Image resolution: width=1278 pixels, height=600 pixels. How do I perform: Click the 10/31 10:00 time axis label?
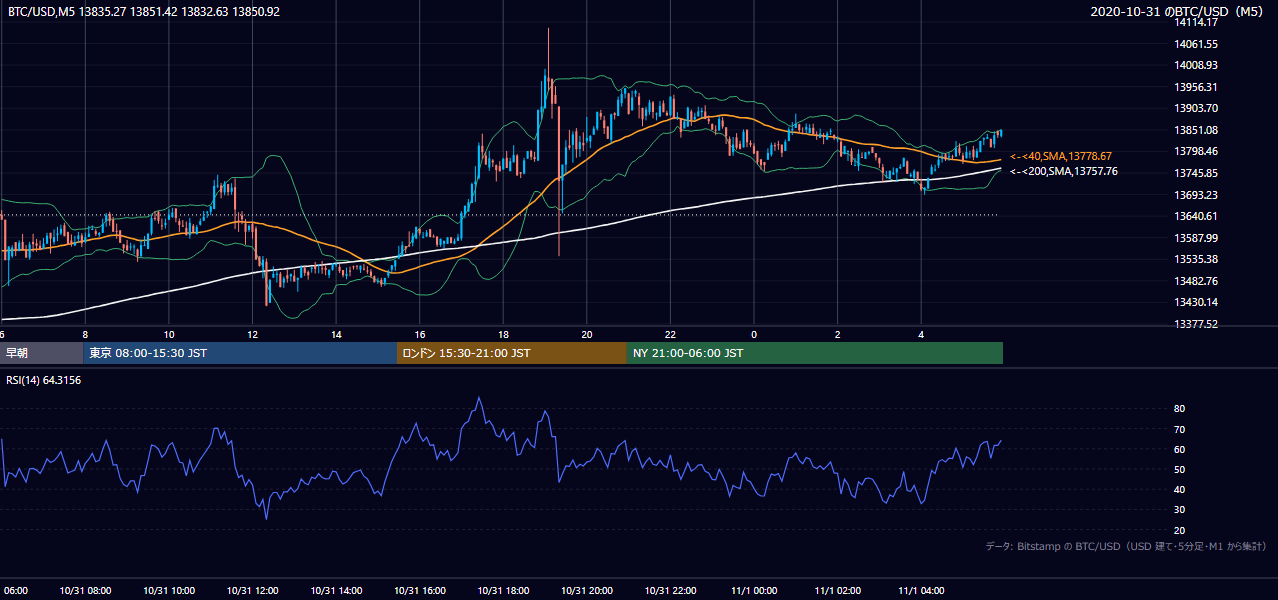coord(169,591)
